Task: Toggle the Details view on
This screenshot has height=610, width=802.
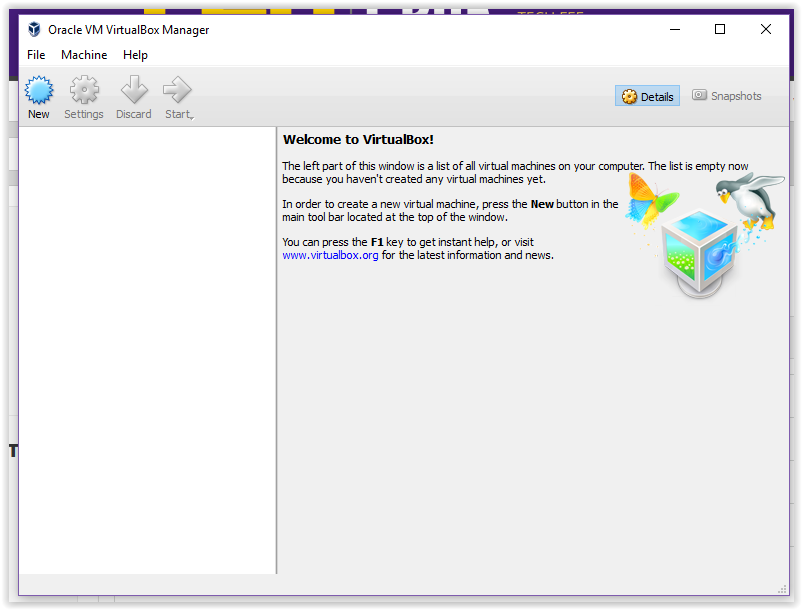Action: 647,95
